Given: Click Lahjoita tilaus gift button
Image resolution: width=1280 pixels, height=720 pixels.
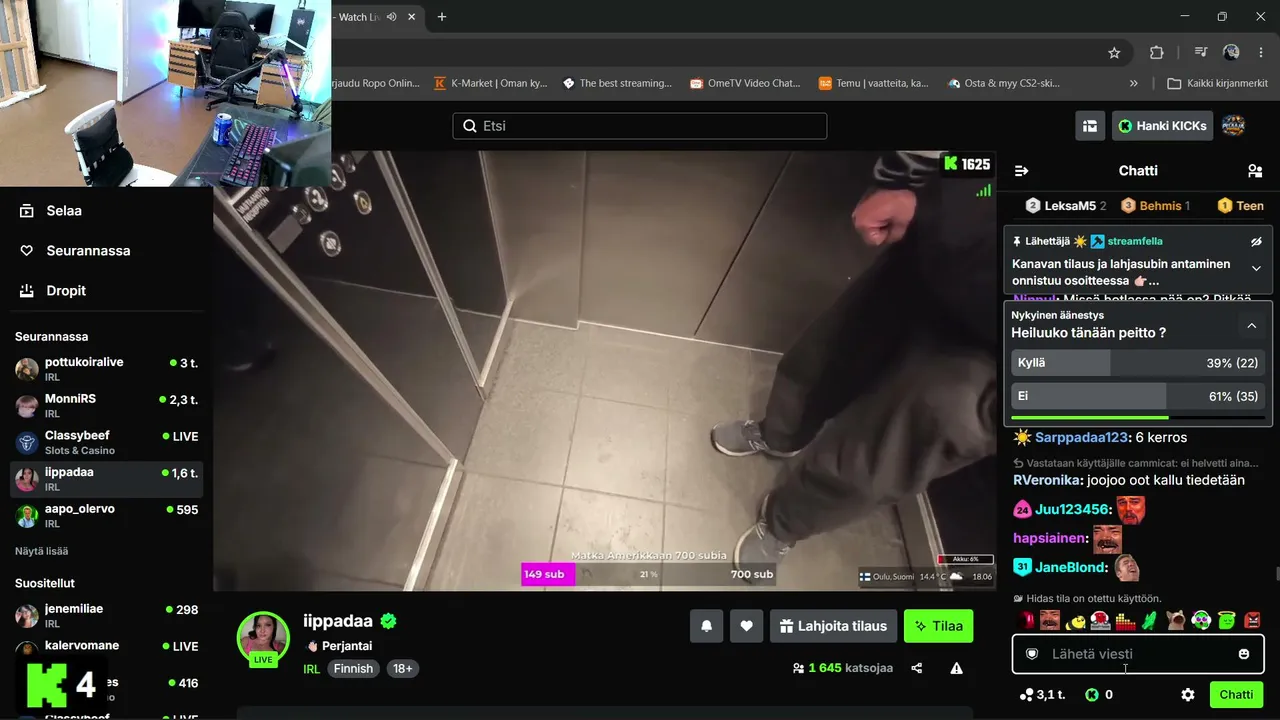Looking at the screenshot, I should [x=832, y=626].
